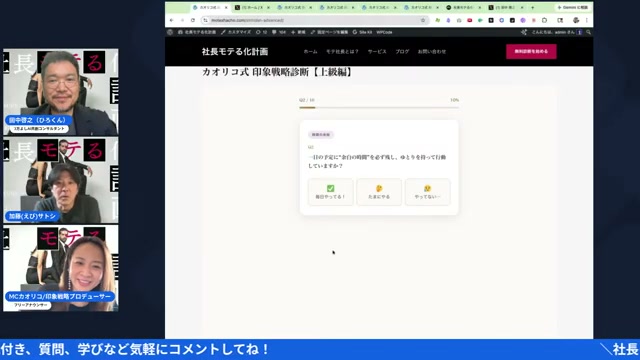
Task: Switch to the (1) 田中 X tab
Action: click(506, 7)
